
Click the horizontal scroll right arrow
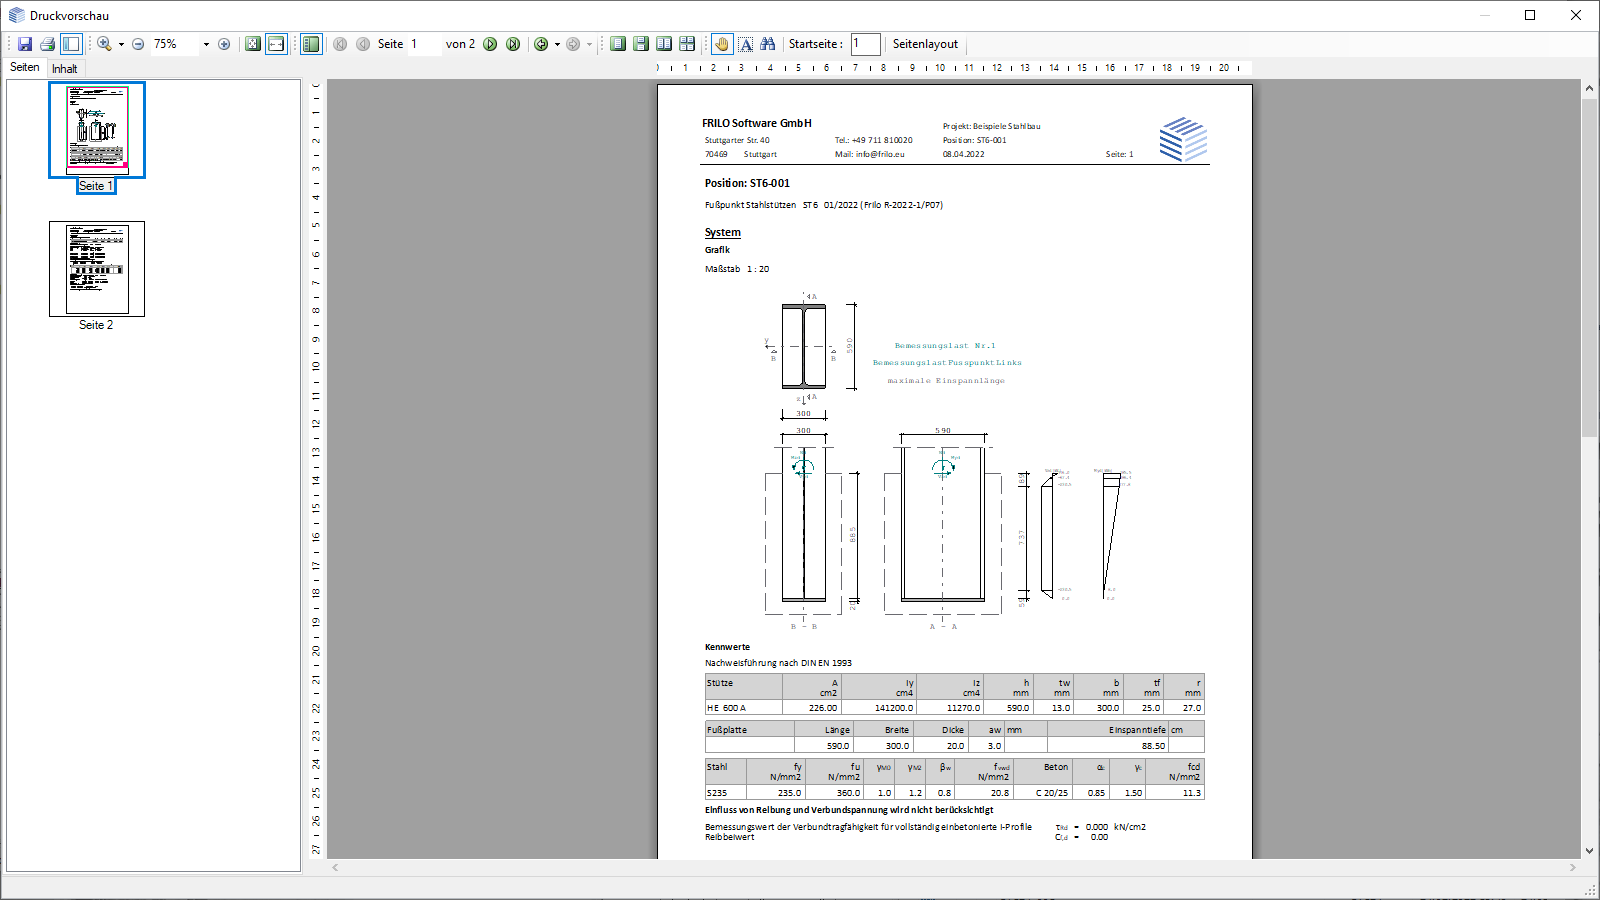point(1573,868)
